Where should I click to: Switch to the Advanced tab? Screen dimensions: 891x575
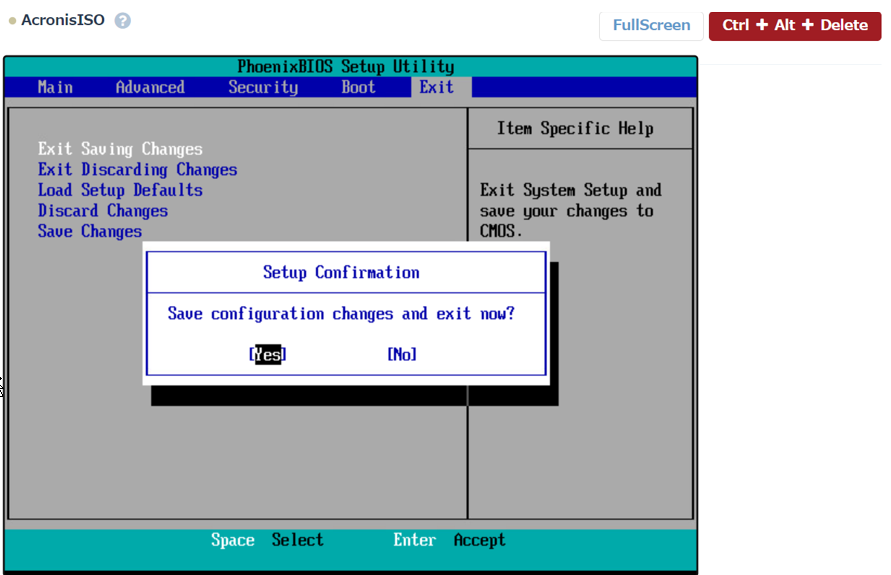tap(150, 88)
